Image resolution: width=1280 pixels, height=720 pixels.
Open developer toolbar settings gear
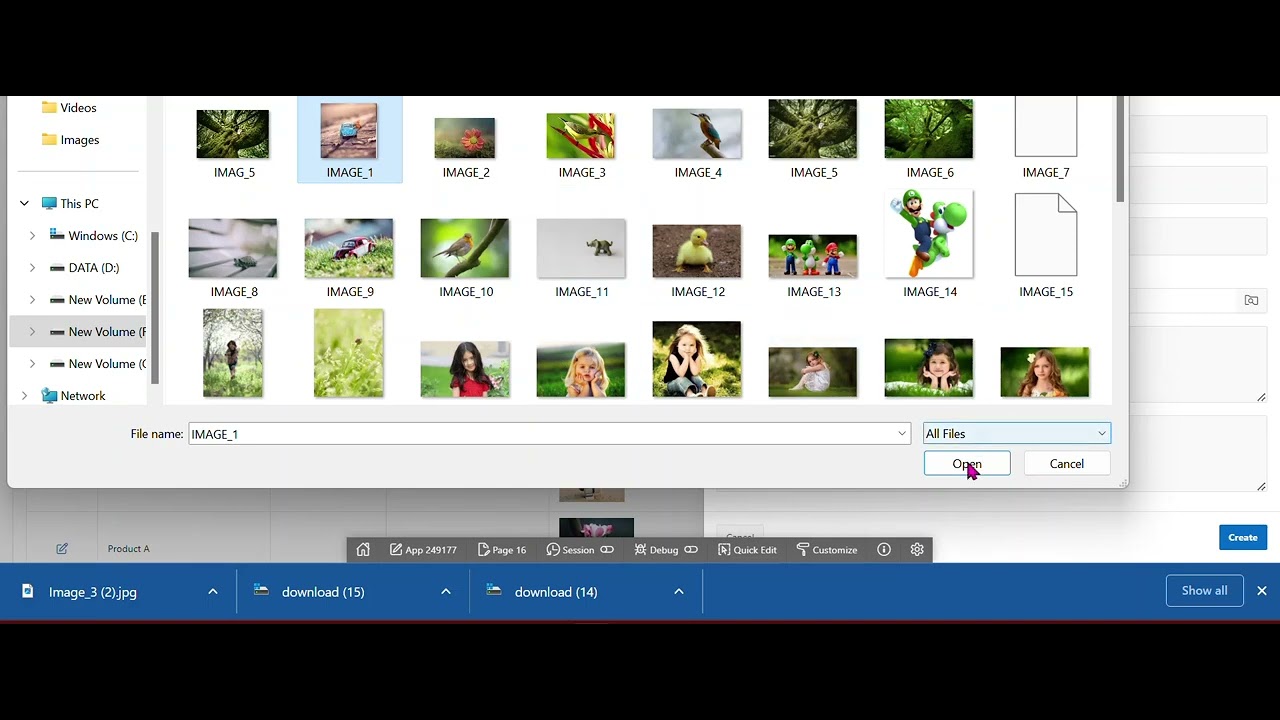click(x=917, y=550)
